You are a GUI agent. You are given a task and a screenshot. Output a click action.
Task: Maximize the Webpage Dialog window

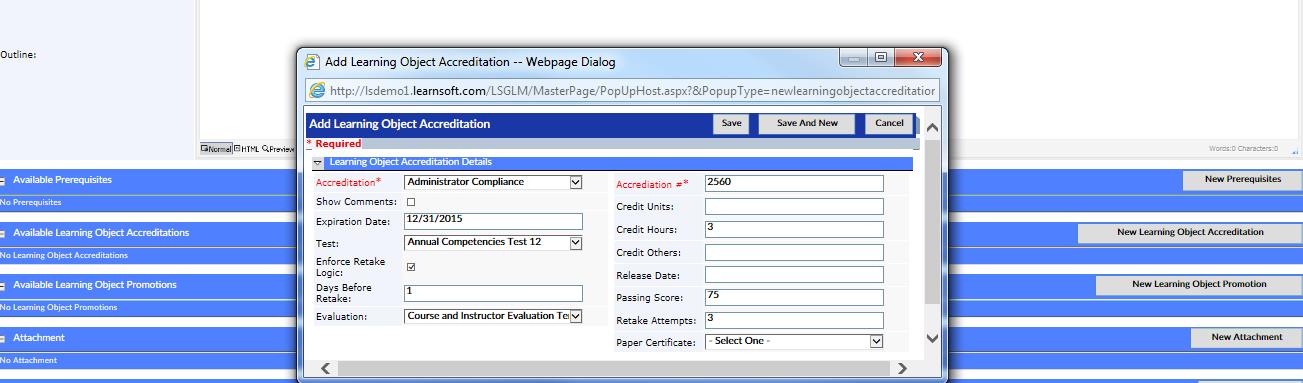pyautogui.click(x=882, y=58)
